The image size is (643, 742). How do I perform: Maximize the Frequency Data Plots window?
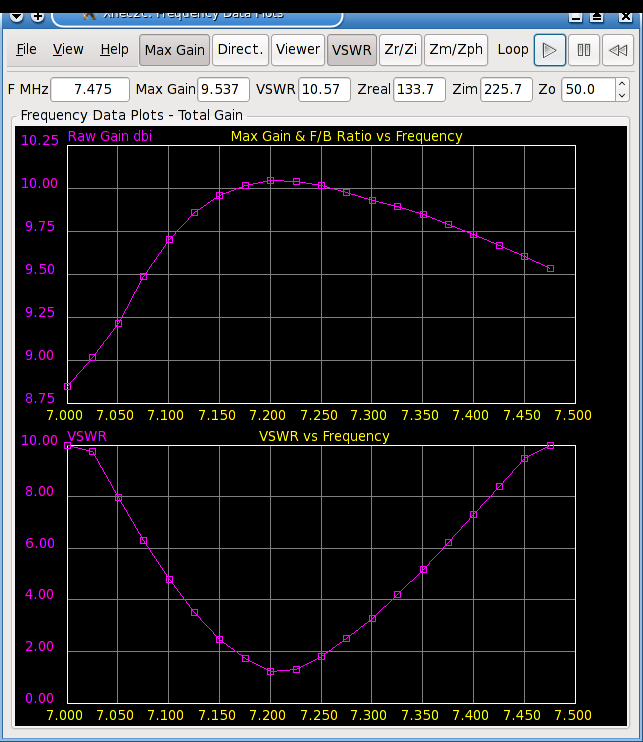[597, 17]
